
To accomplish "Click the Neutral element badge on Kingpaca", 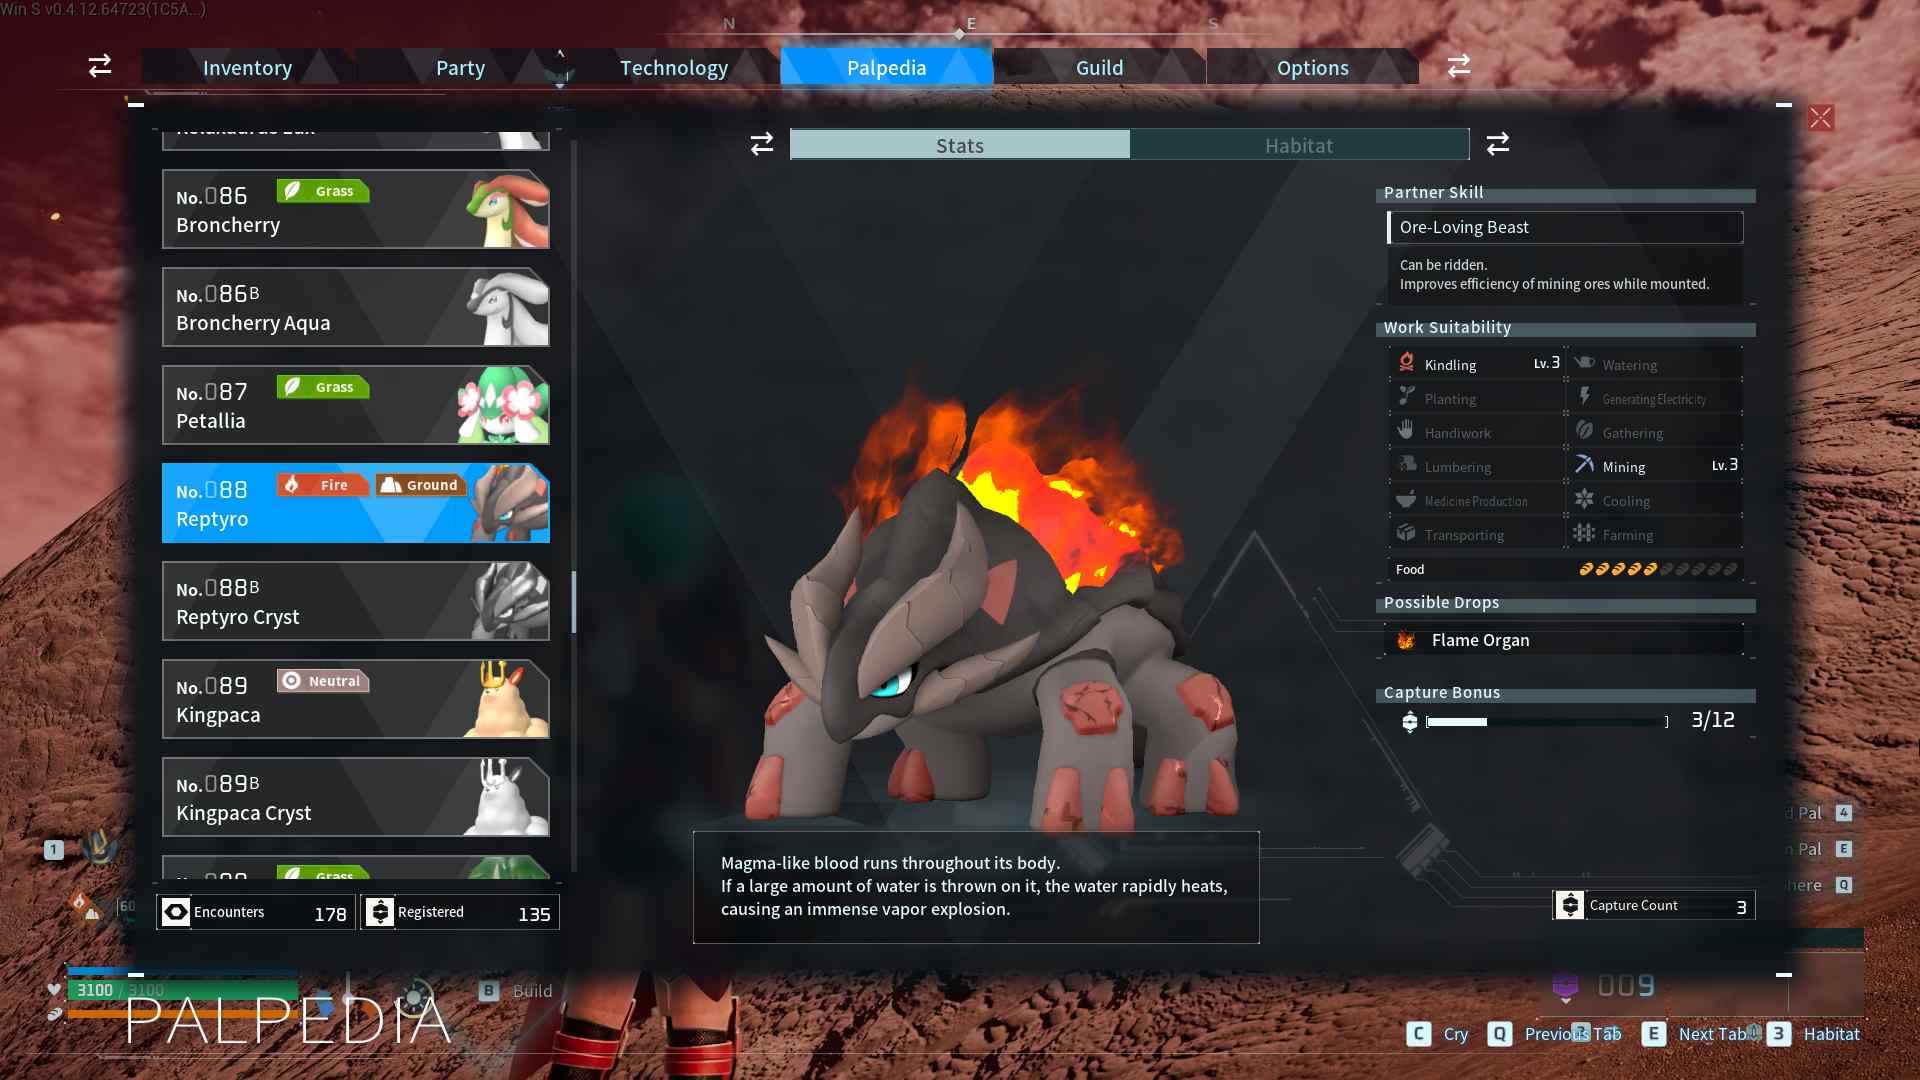I will pos(323,681).
